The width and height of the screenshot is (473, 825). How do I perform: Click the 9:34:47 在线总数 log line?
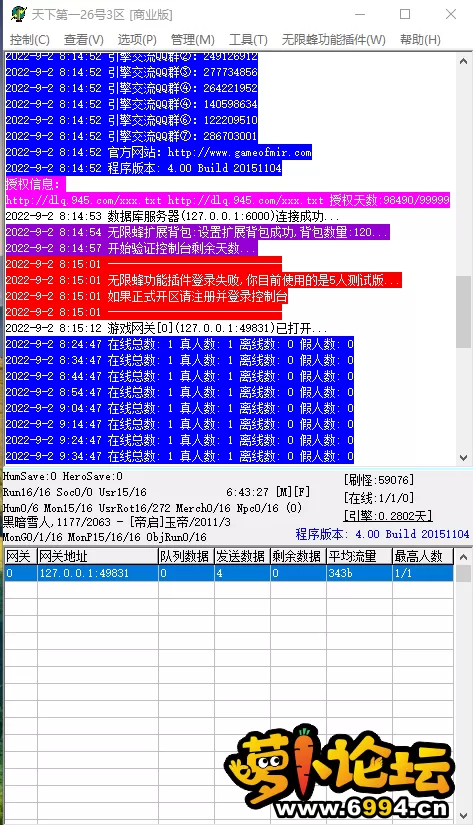click(x=179, y=456)
